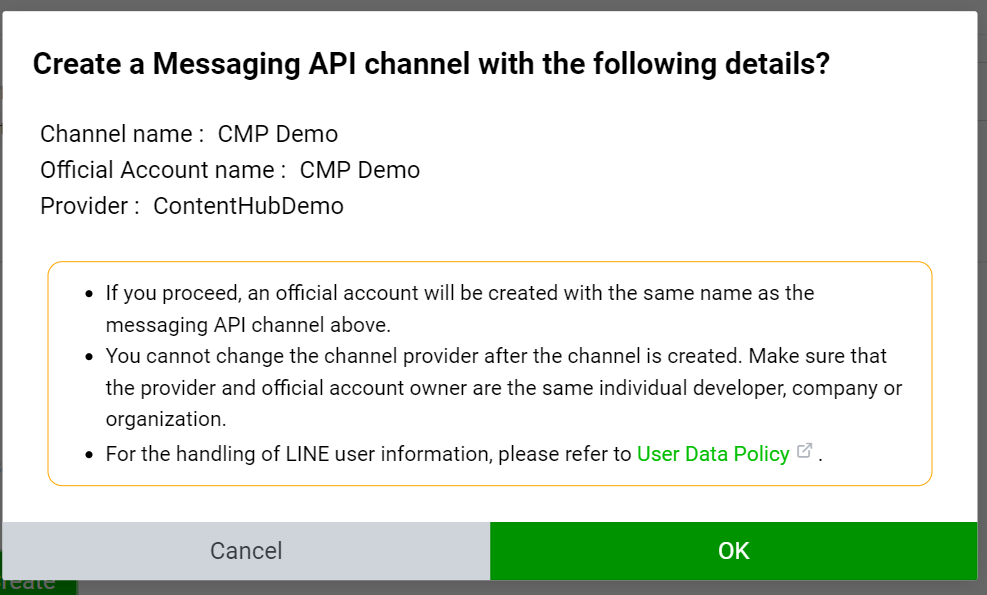Click the 'Create a Messaging API channel' dialog heading
Screen dimensions: 987x595
pos(431,64)
